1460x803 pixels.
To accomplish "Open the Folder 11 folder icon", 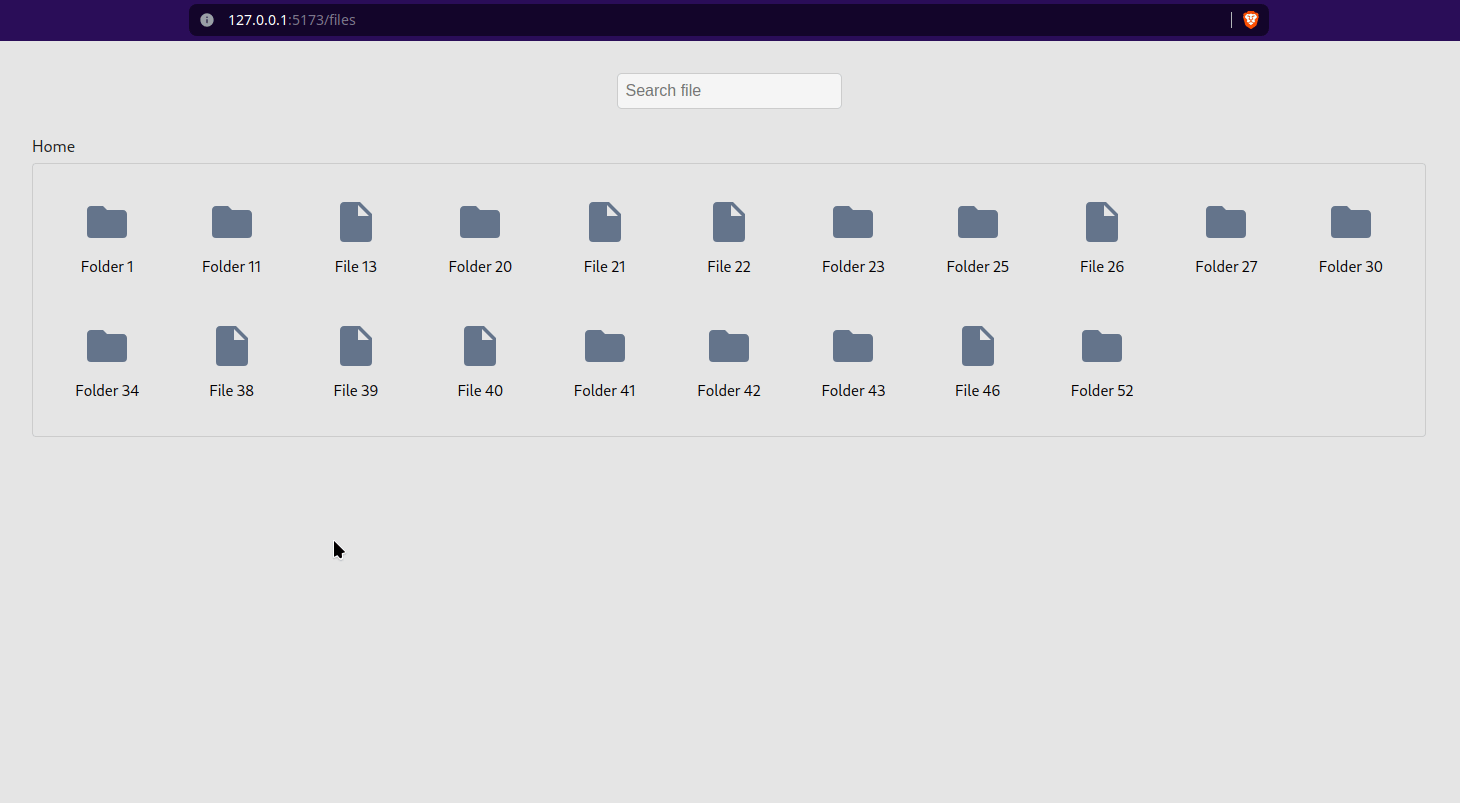I will 232,222.
